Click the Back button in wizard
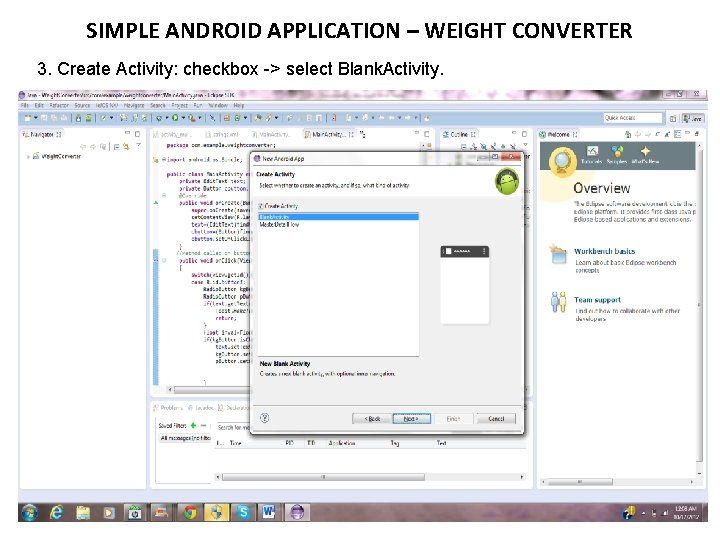The height and width of the screenshot is (540, 720). (372, 419)
